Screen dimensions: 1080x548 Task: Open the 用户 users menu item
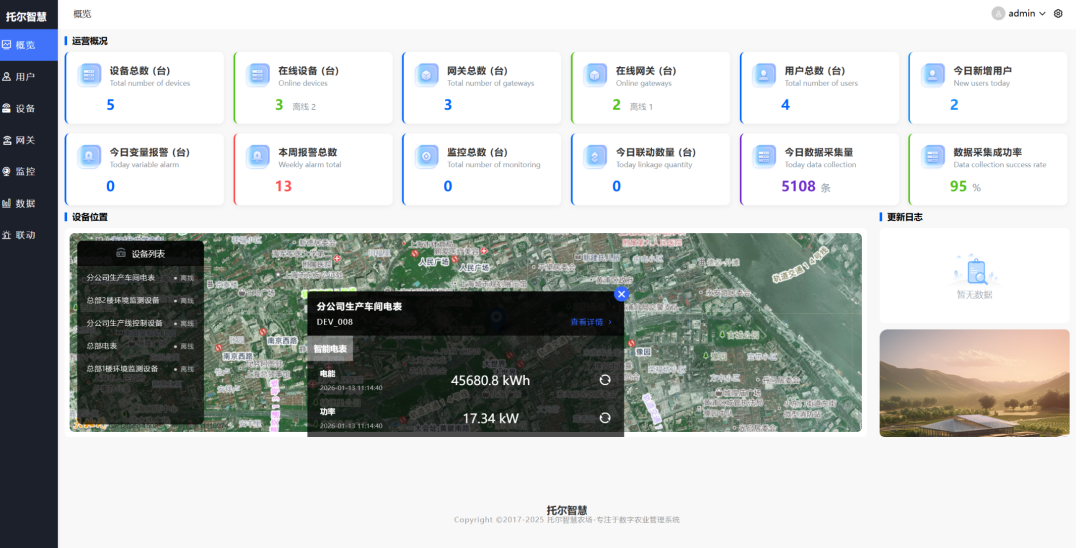coord(28,76)
